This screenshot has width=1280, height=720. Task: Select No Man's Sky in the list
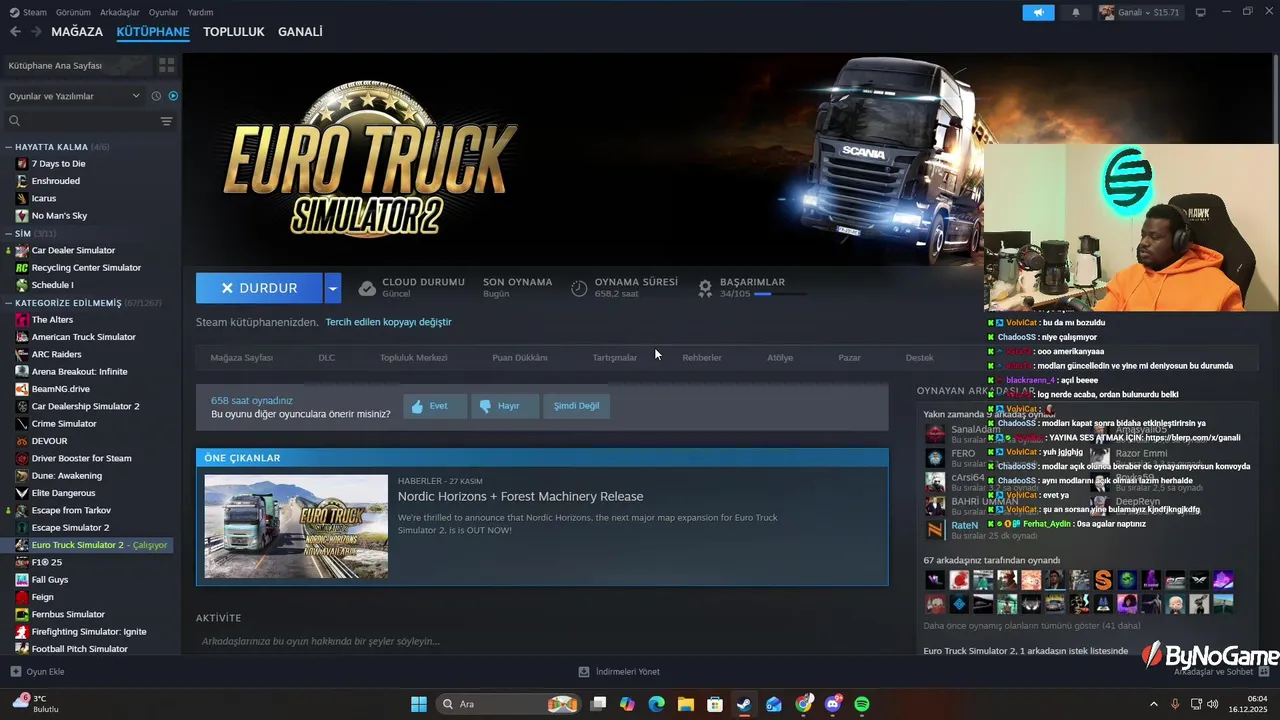click(x=59, y=216)
